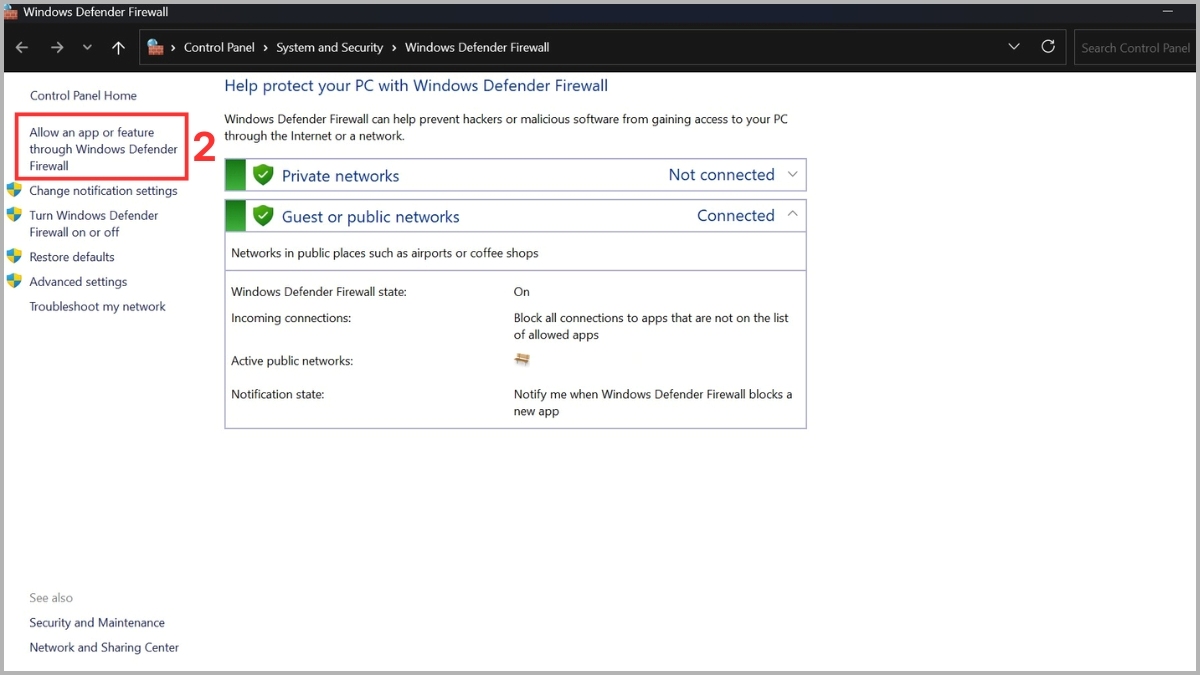Click the Forward navigation arrow
The height and width of the screenshot is (675, 1200).
coord(57,47)
